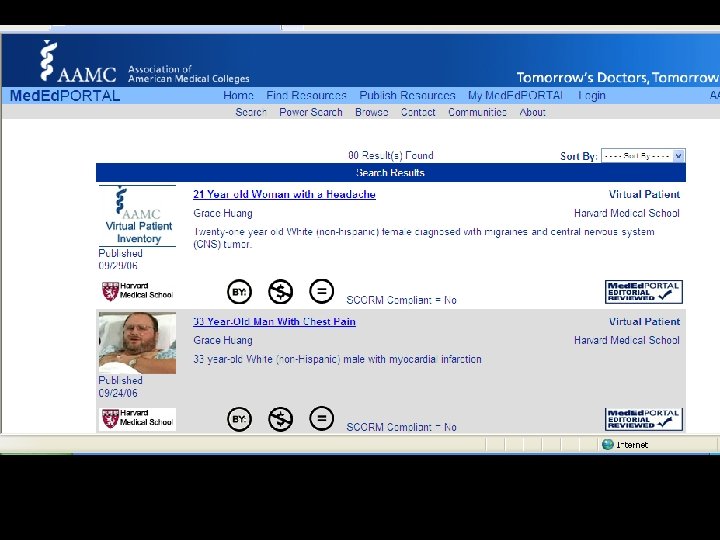The height and width of the screenshot is (540, 720).
Task: Click the 'Tomorrow's Doctors' tagline
Action: pyautogui.click(x=618, y=78)
